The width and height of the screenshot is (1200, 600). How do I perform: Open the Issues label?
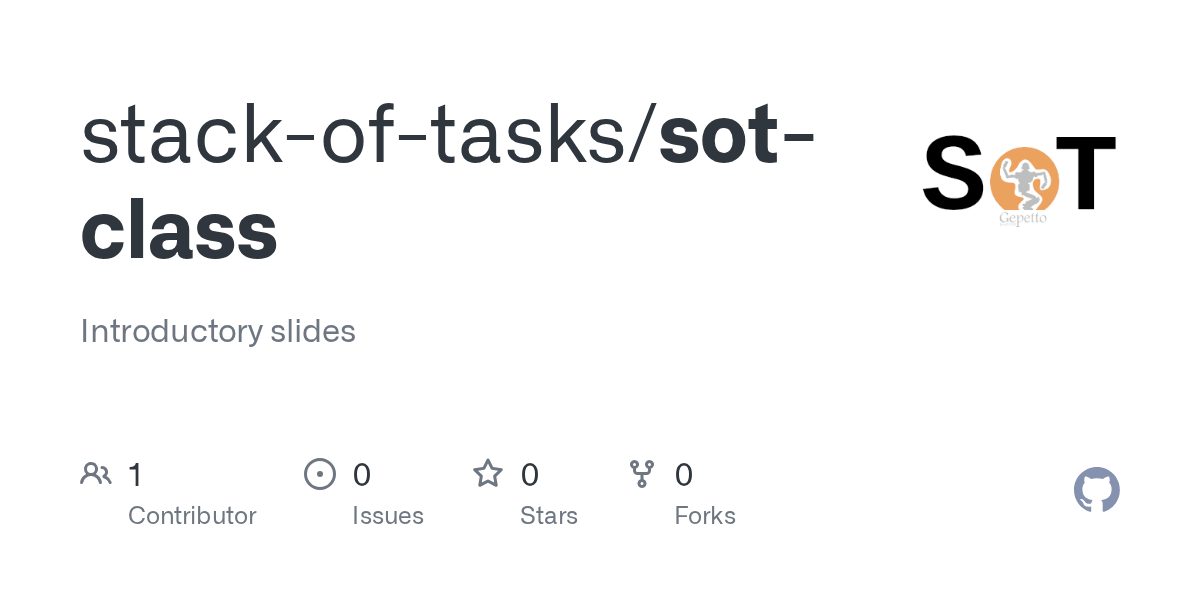[x=388, y=516]
